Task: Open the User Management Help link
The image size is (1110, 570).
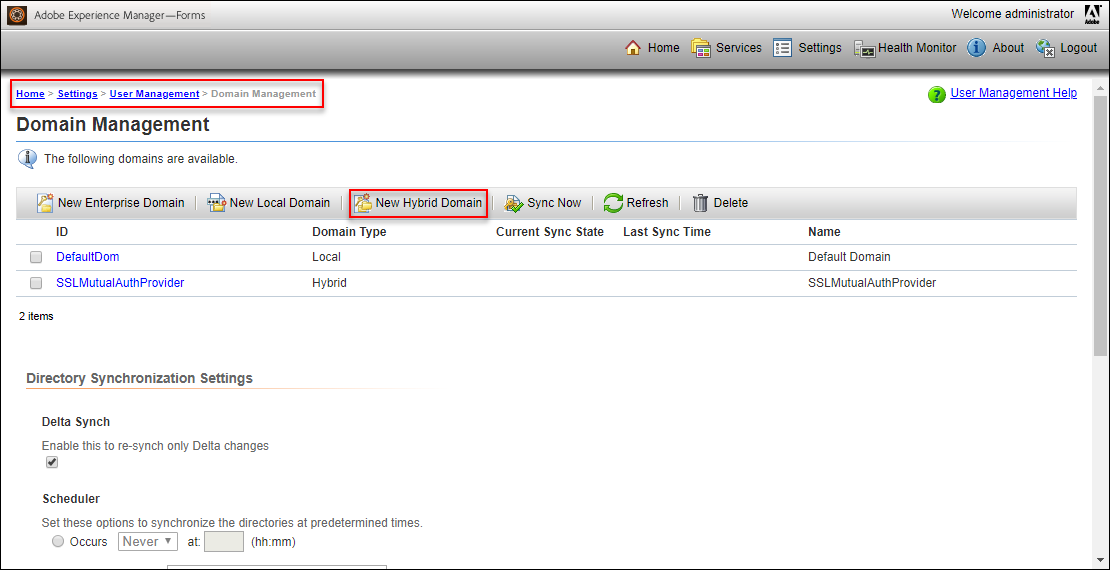Action: point(1014,93)
